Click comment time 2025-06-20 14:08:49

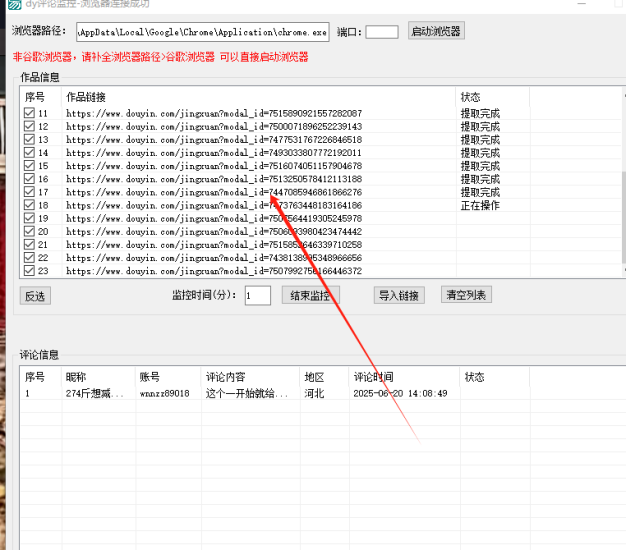click(x=400, y=394)
